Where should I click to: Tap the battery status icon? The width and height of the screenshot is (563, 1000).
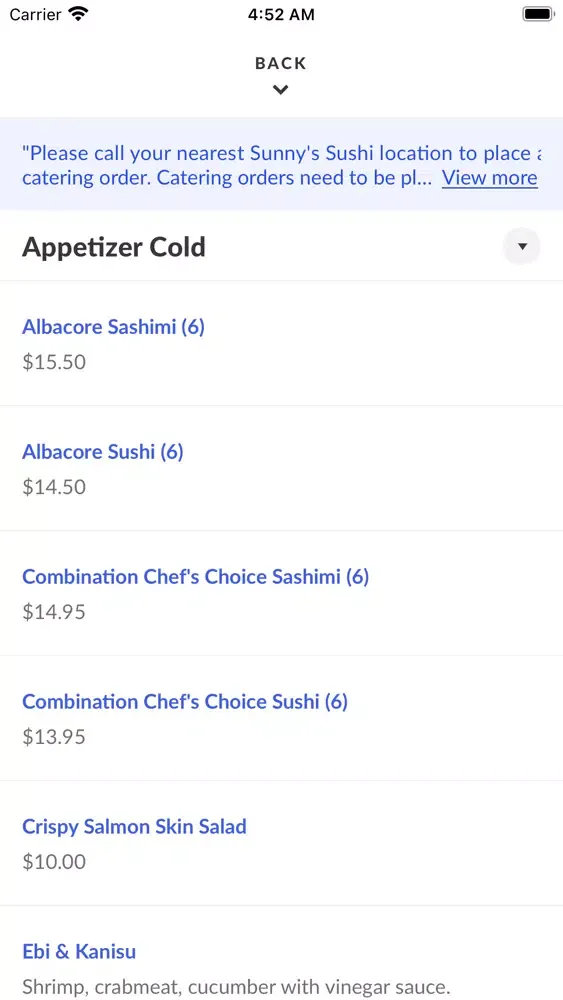click(538, 14)
